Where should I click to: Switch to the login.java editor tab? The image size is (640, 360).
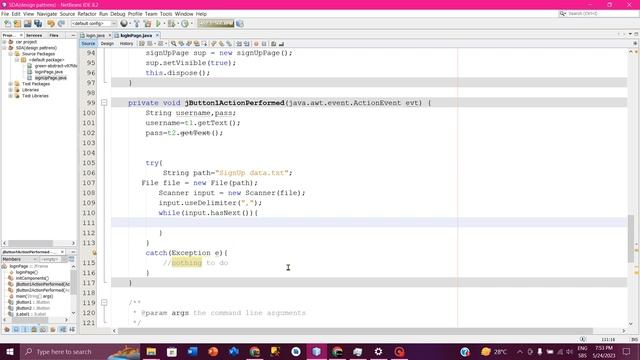pos(95,36)
